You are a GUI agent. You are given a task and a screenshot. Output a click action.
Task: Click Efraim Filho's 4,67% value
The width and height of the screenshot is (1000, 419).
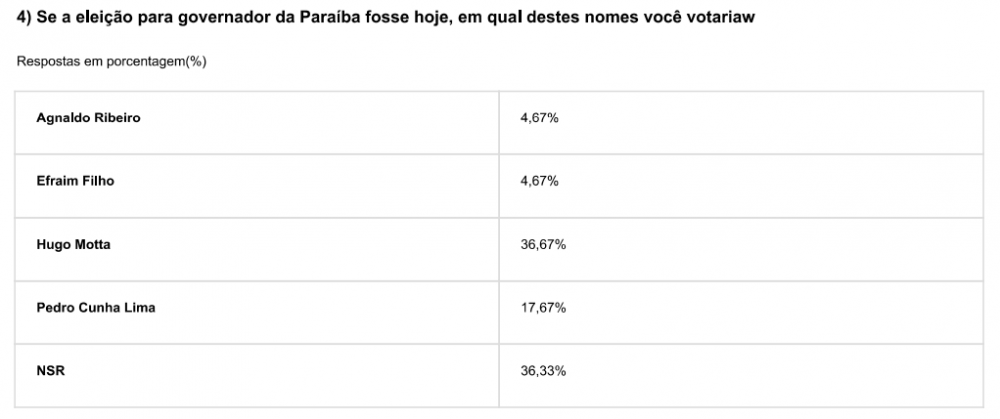(540, 181)
